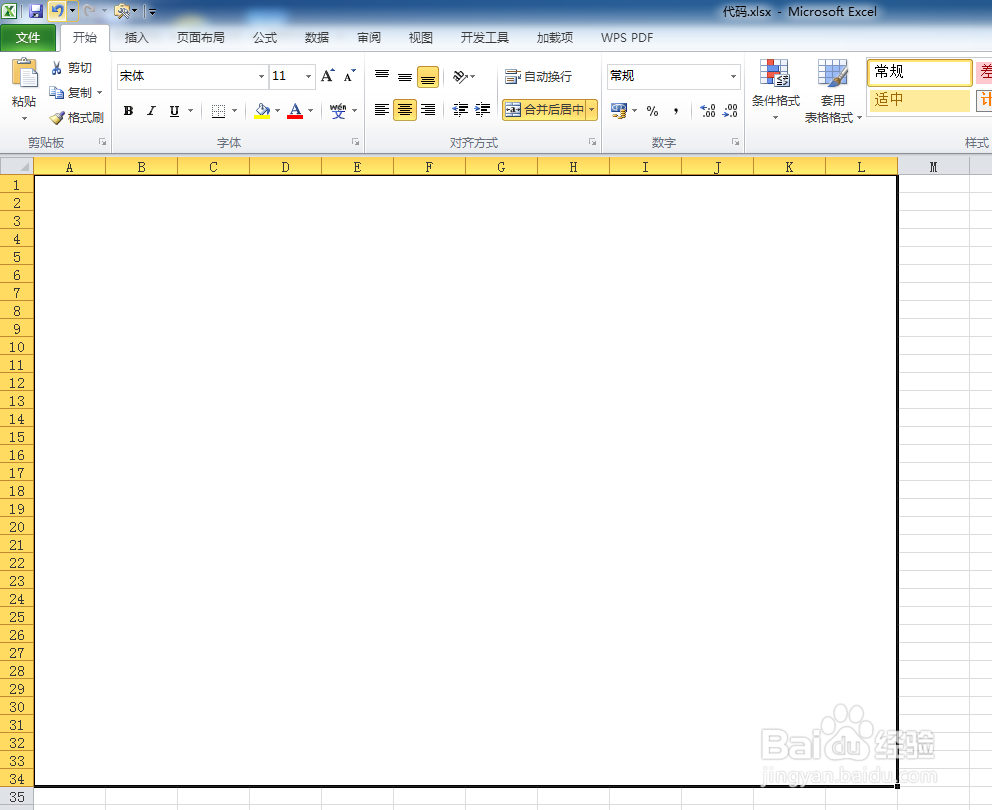Screen dimensions: 992x810
Task: Open number dialog launcher in 数字 group
Action: click(736, 142)
